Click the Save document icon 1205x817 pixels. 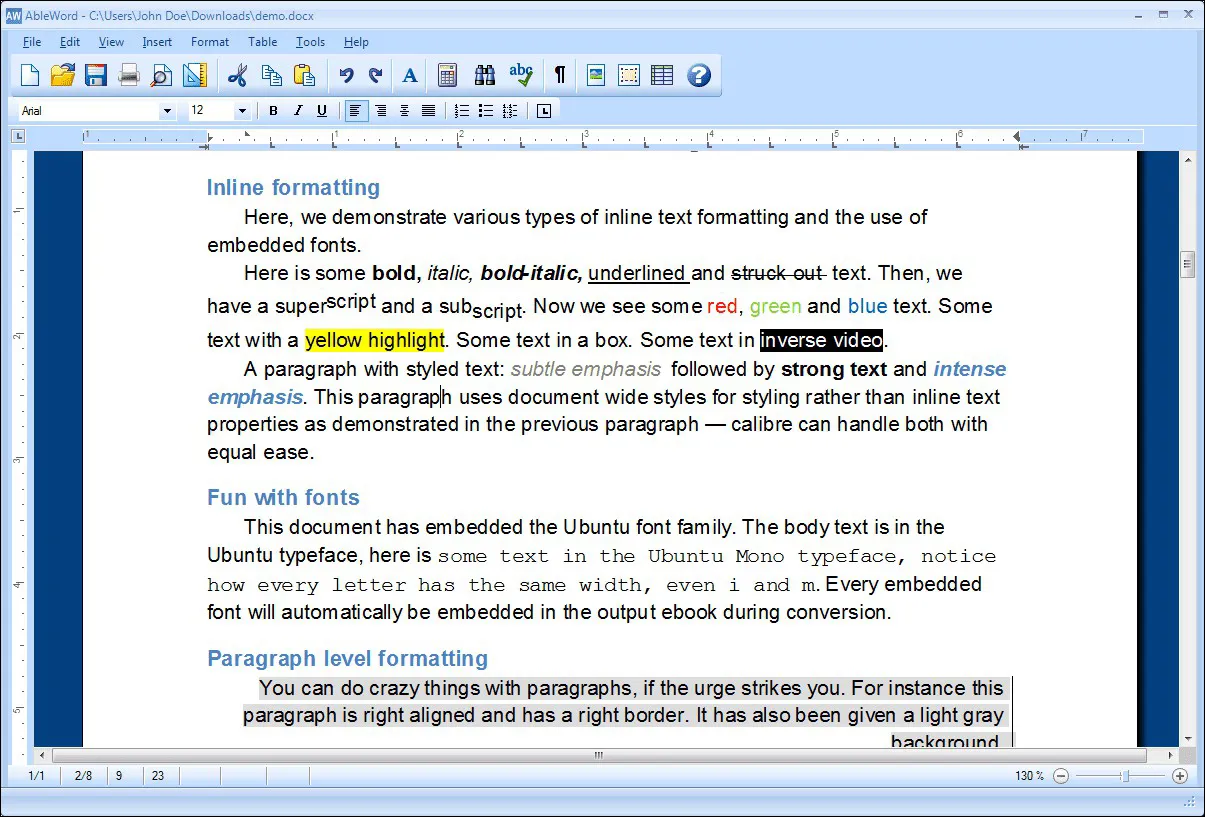click(95, 75)
